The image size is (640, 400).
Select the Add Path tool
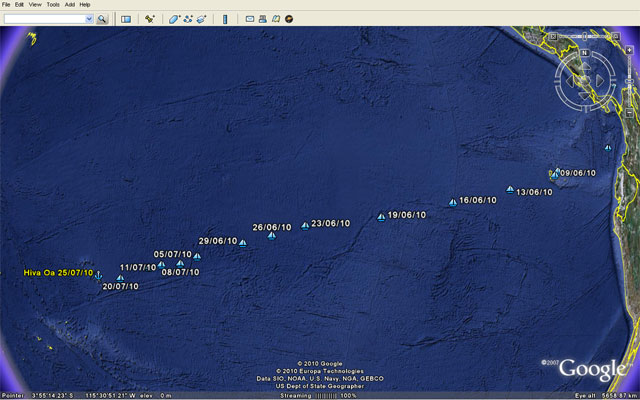tap(188, 19)
